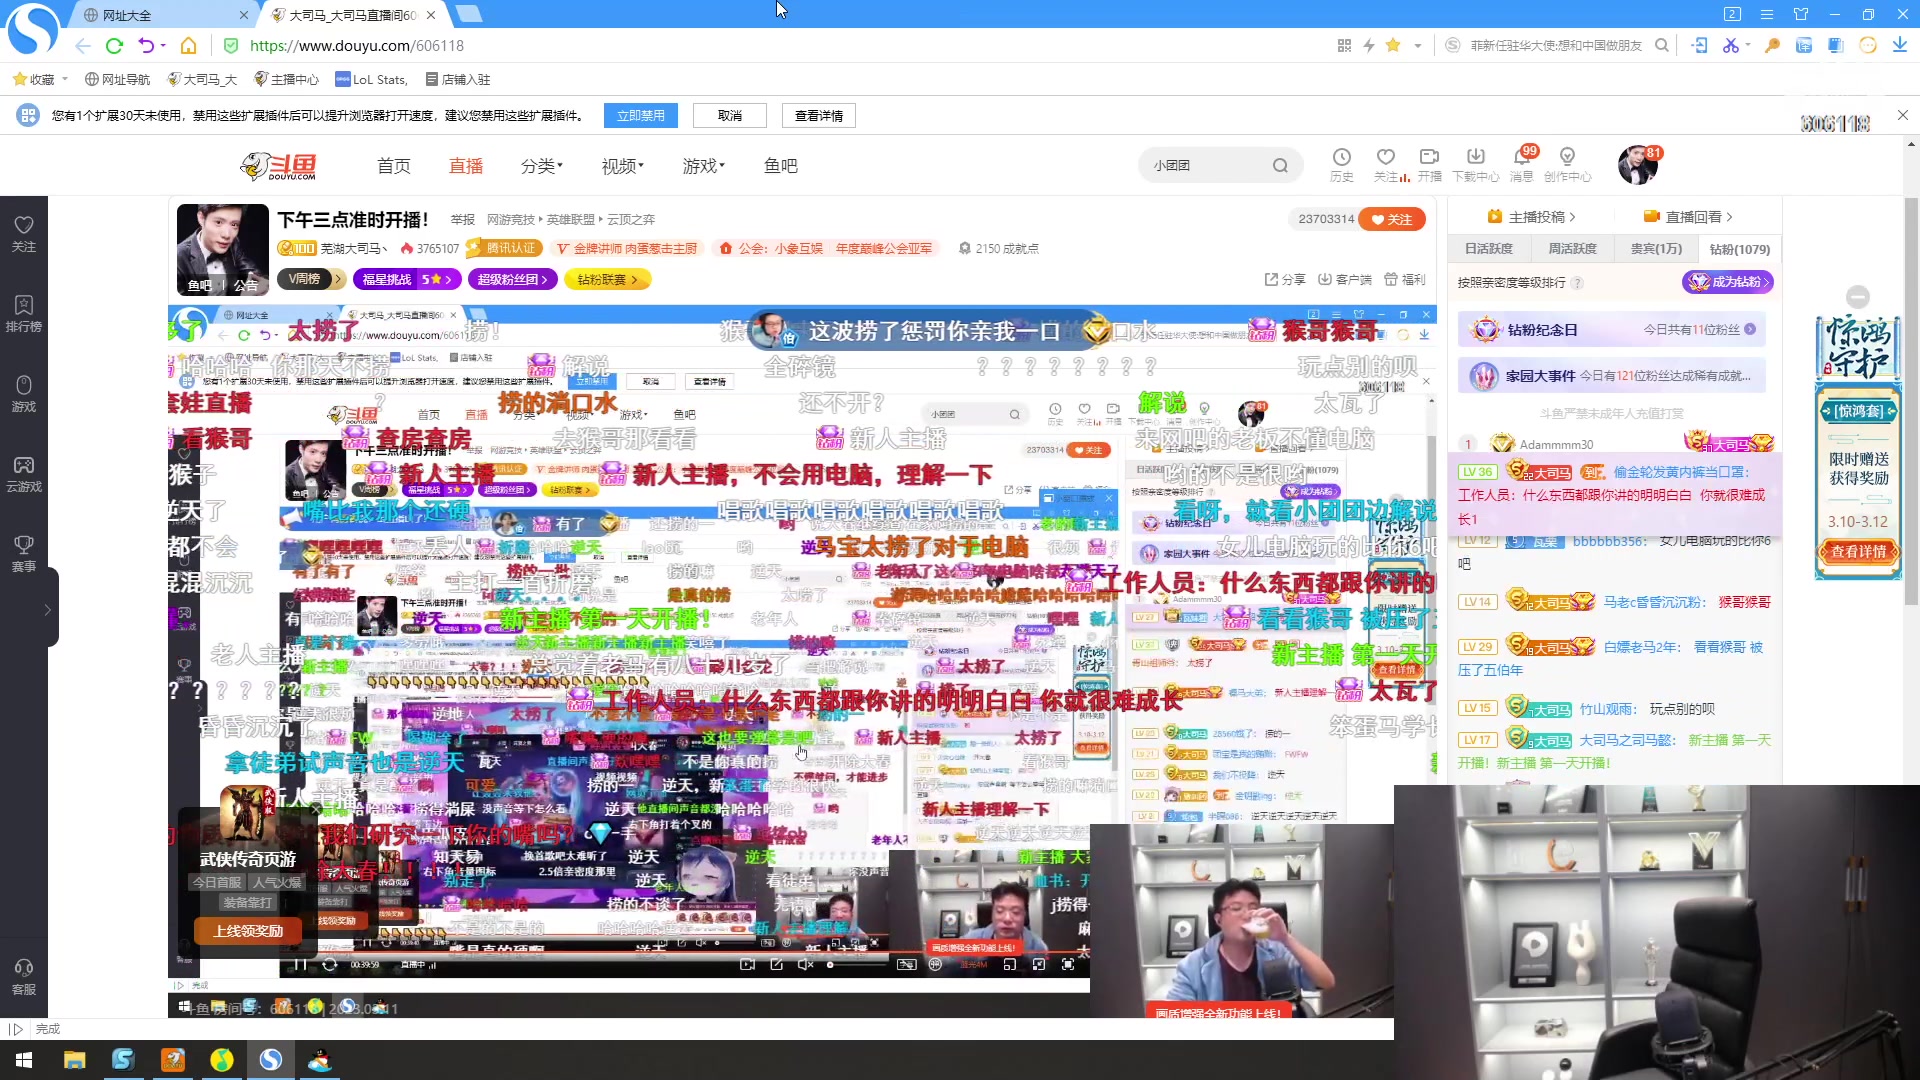Expand the 游戏 navigation dropdown

tap(704, 166)
